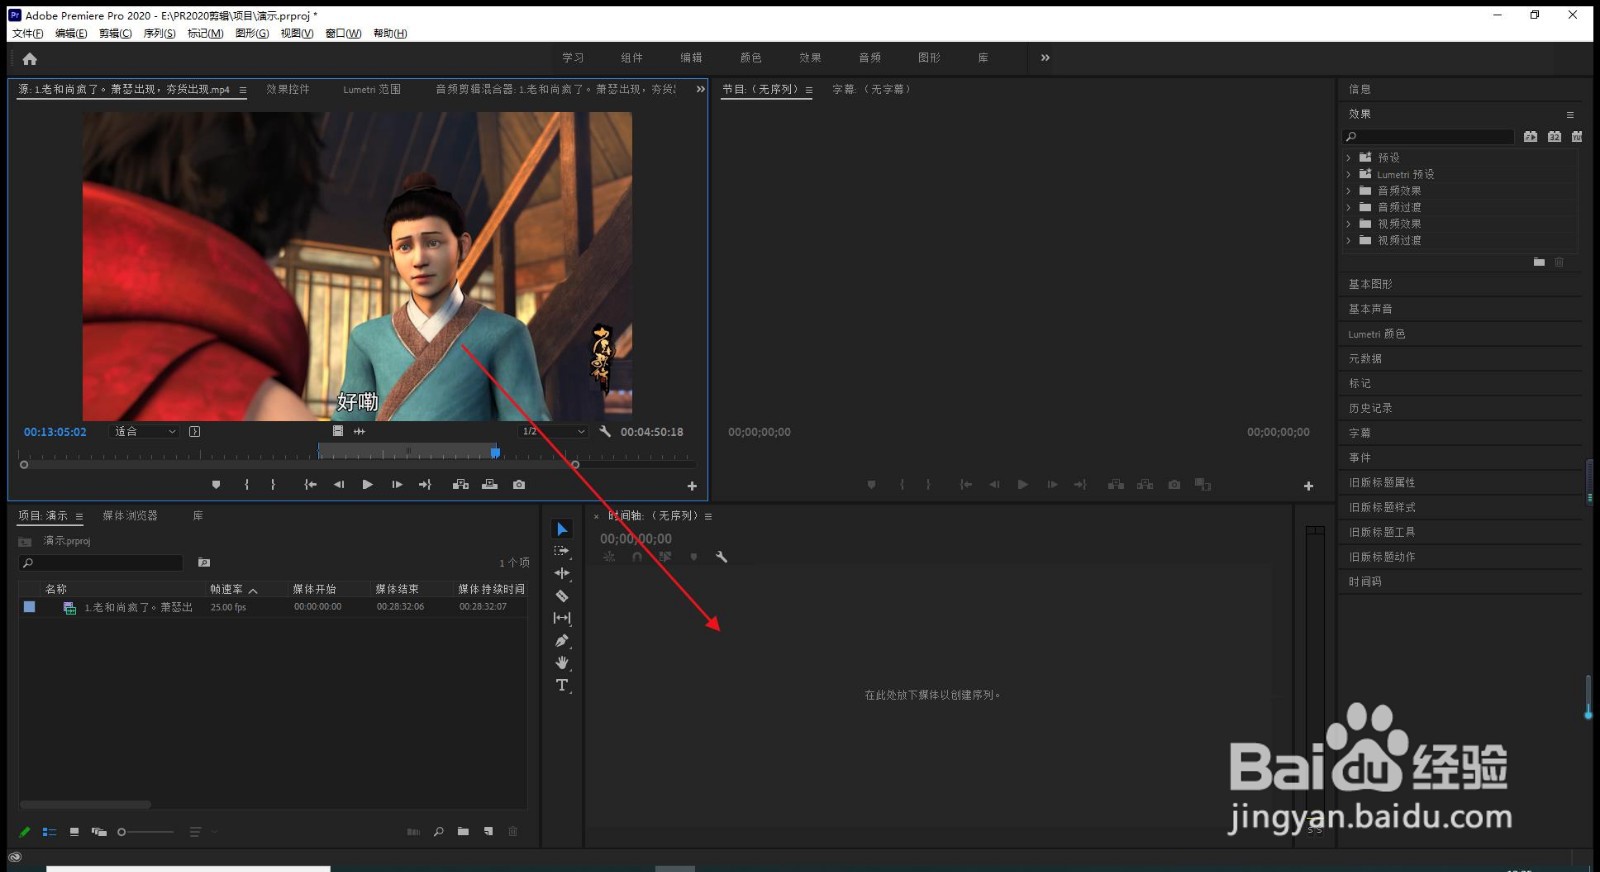
Task: Step forward one frame in the Source monitor
Action: (x=397, y=485)
